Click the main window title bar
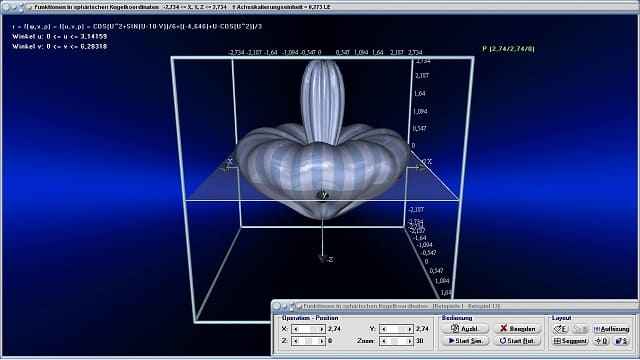This screenshot has width=640, height=360. (320, 7)
